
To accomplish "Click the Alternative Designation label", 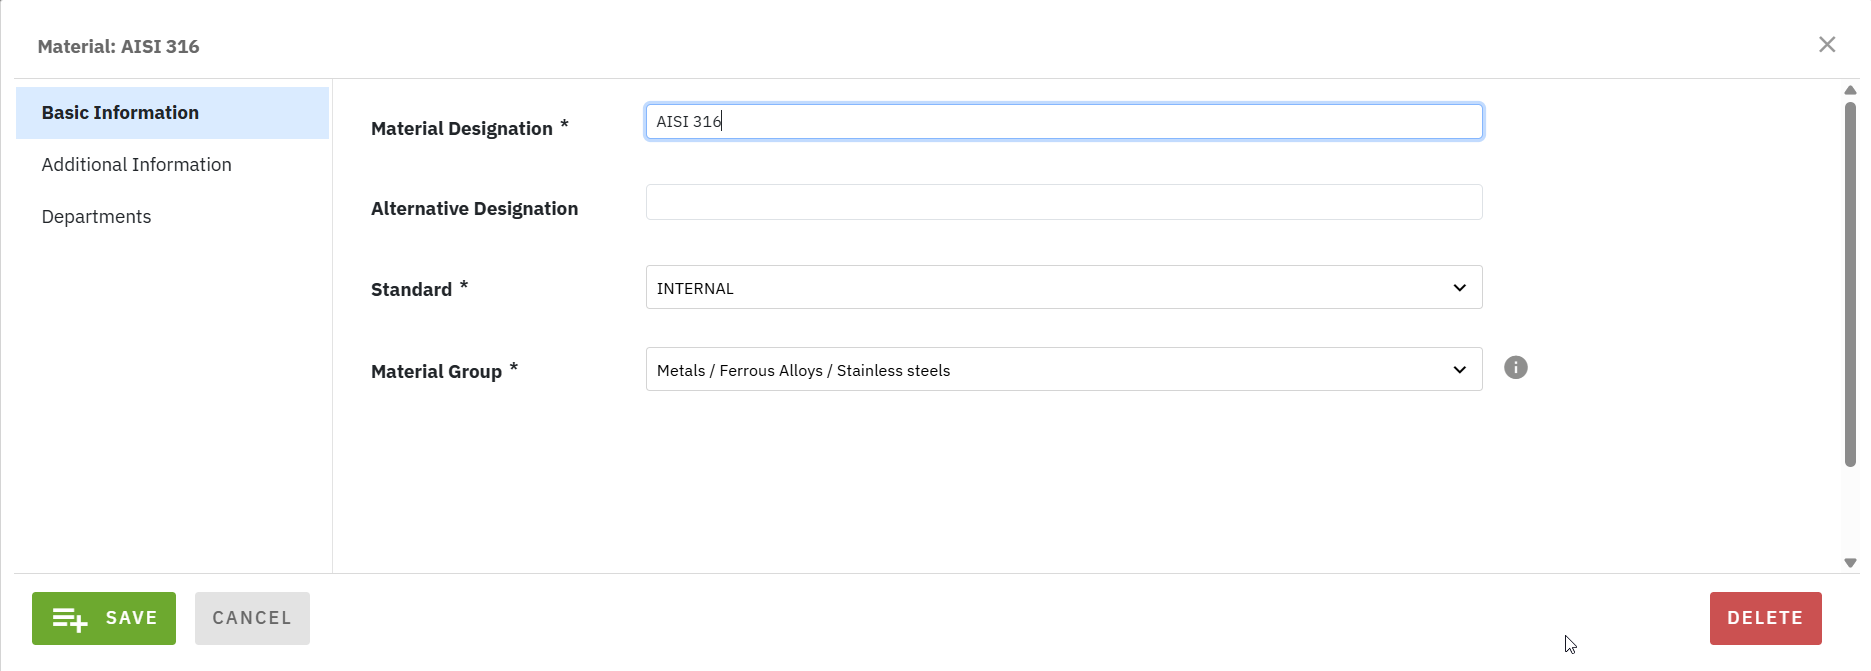I will coord(474,209).
